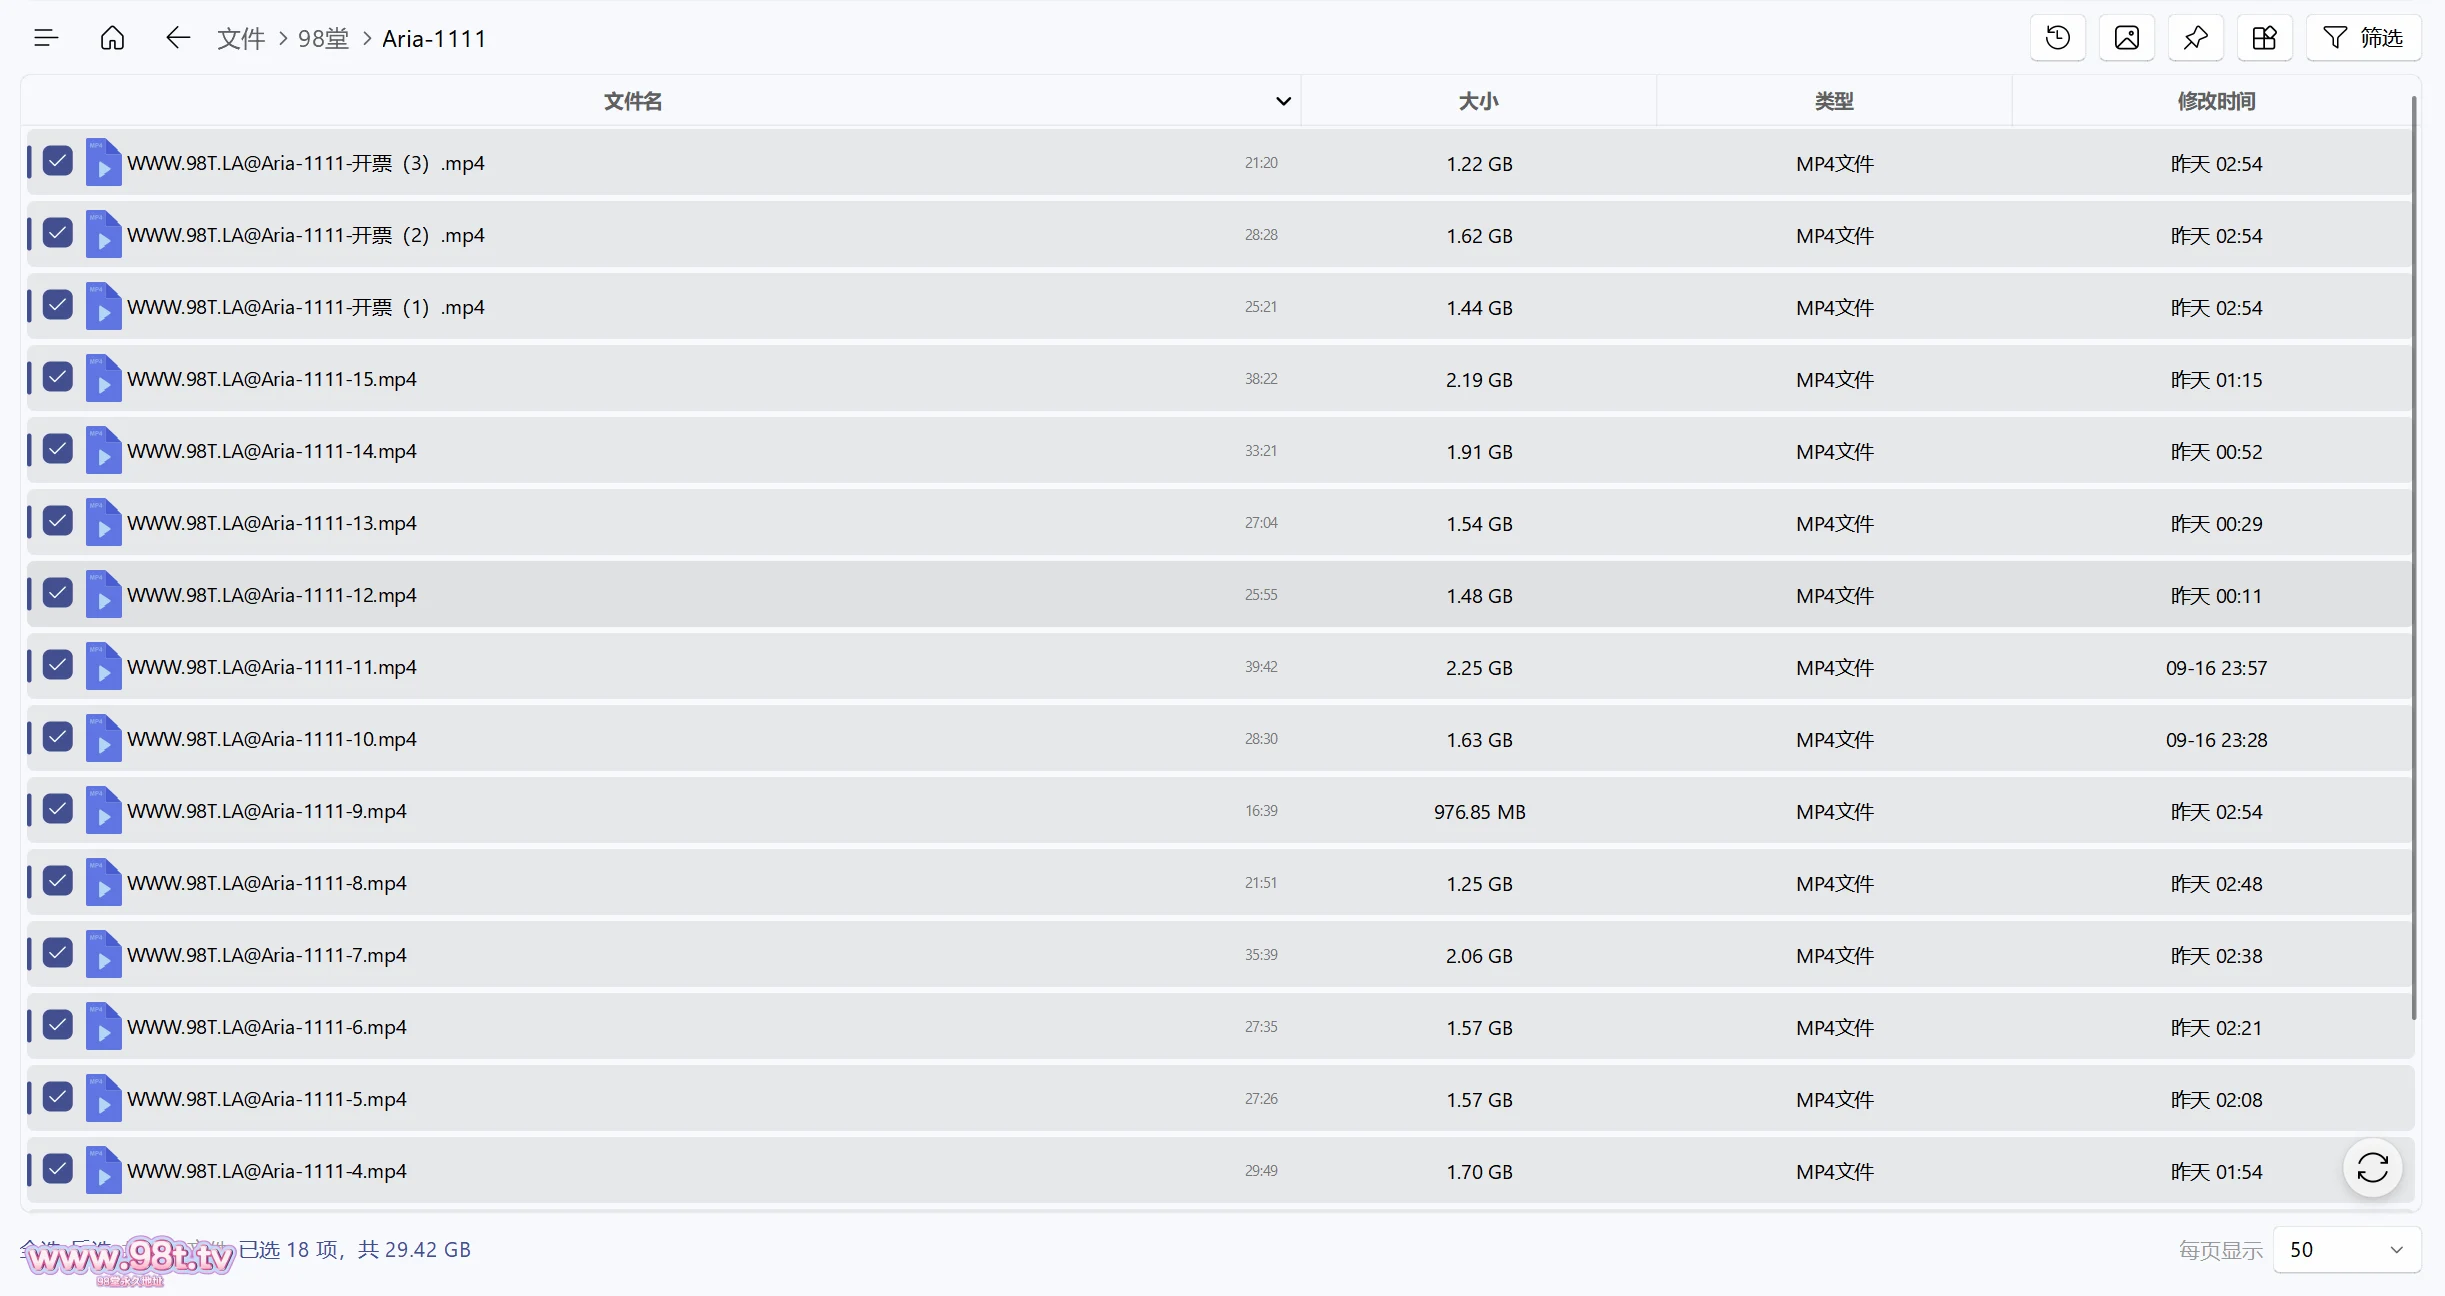Deselect the Aria-1111-开票 (3) checkbox

pyautogui.click(x=58, y=162)
